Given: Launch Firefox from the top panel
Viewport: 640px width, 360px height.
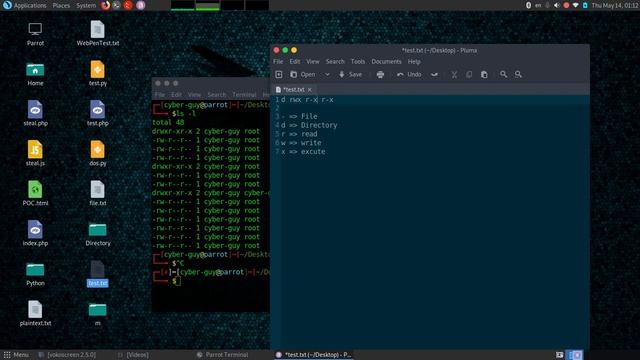Looking at the screenshot, I should (105, 5).
